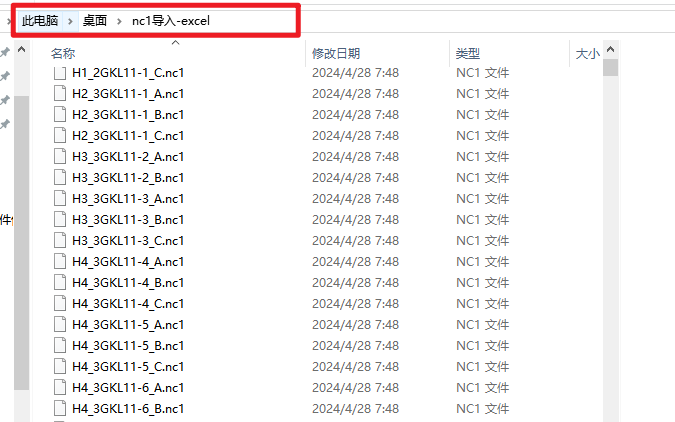Select the H2_3GKL11-1_A.nc1 file icon
This screenshot has width=675, height=422.
tap(60, 93)
